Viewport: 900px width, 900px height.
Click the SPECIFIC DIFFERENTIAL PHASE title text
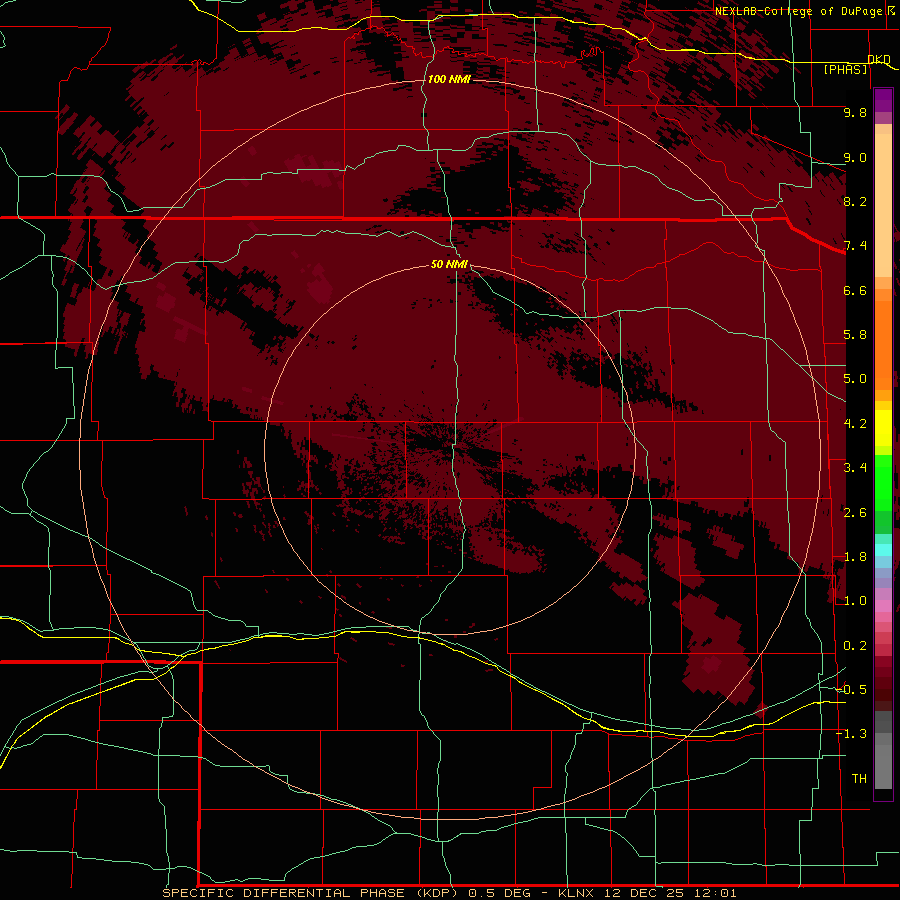pyautogui.click(x=285, y=893)
